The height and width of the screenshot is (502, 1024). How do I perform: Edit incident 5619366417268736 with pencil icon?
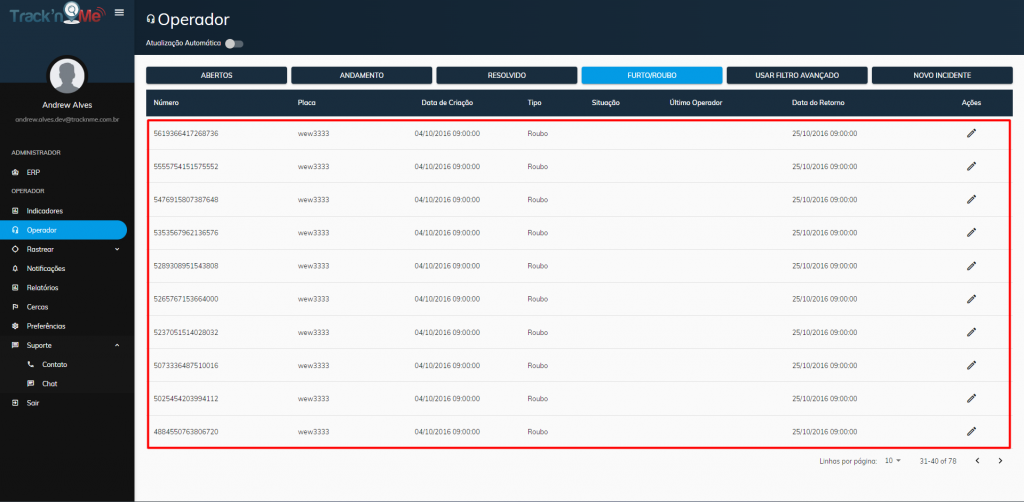coord(971,133)
